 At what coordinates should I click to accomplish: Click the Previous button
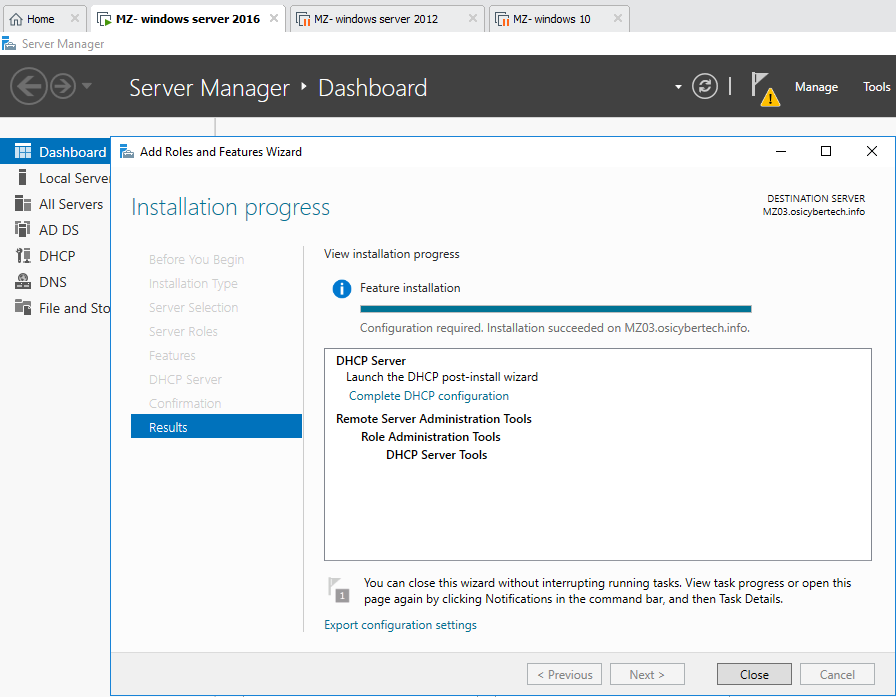point(565,674)
